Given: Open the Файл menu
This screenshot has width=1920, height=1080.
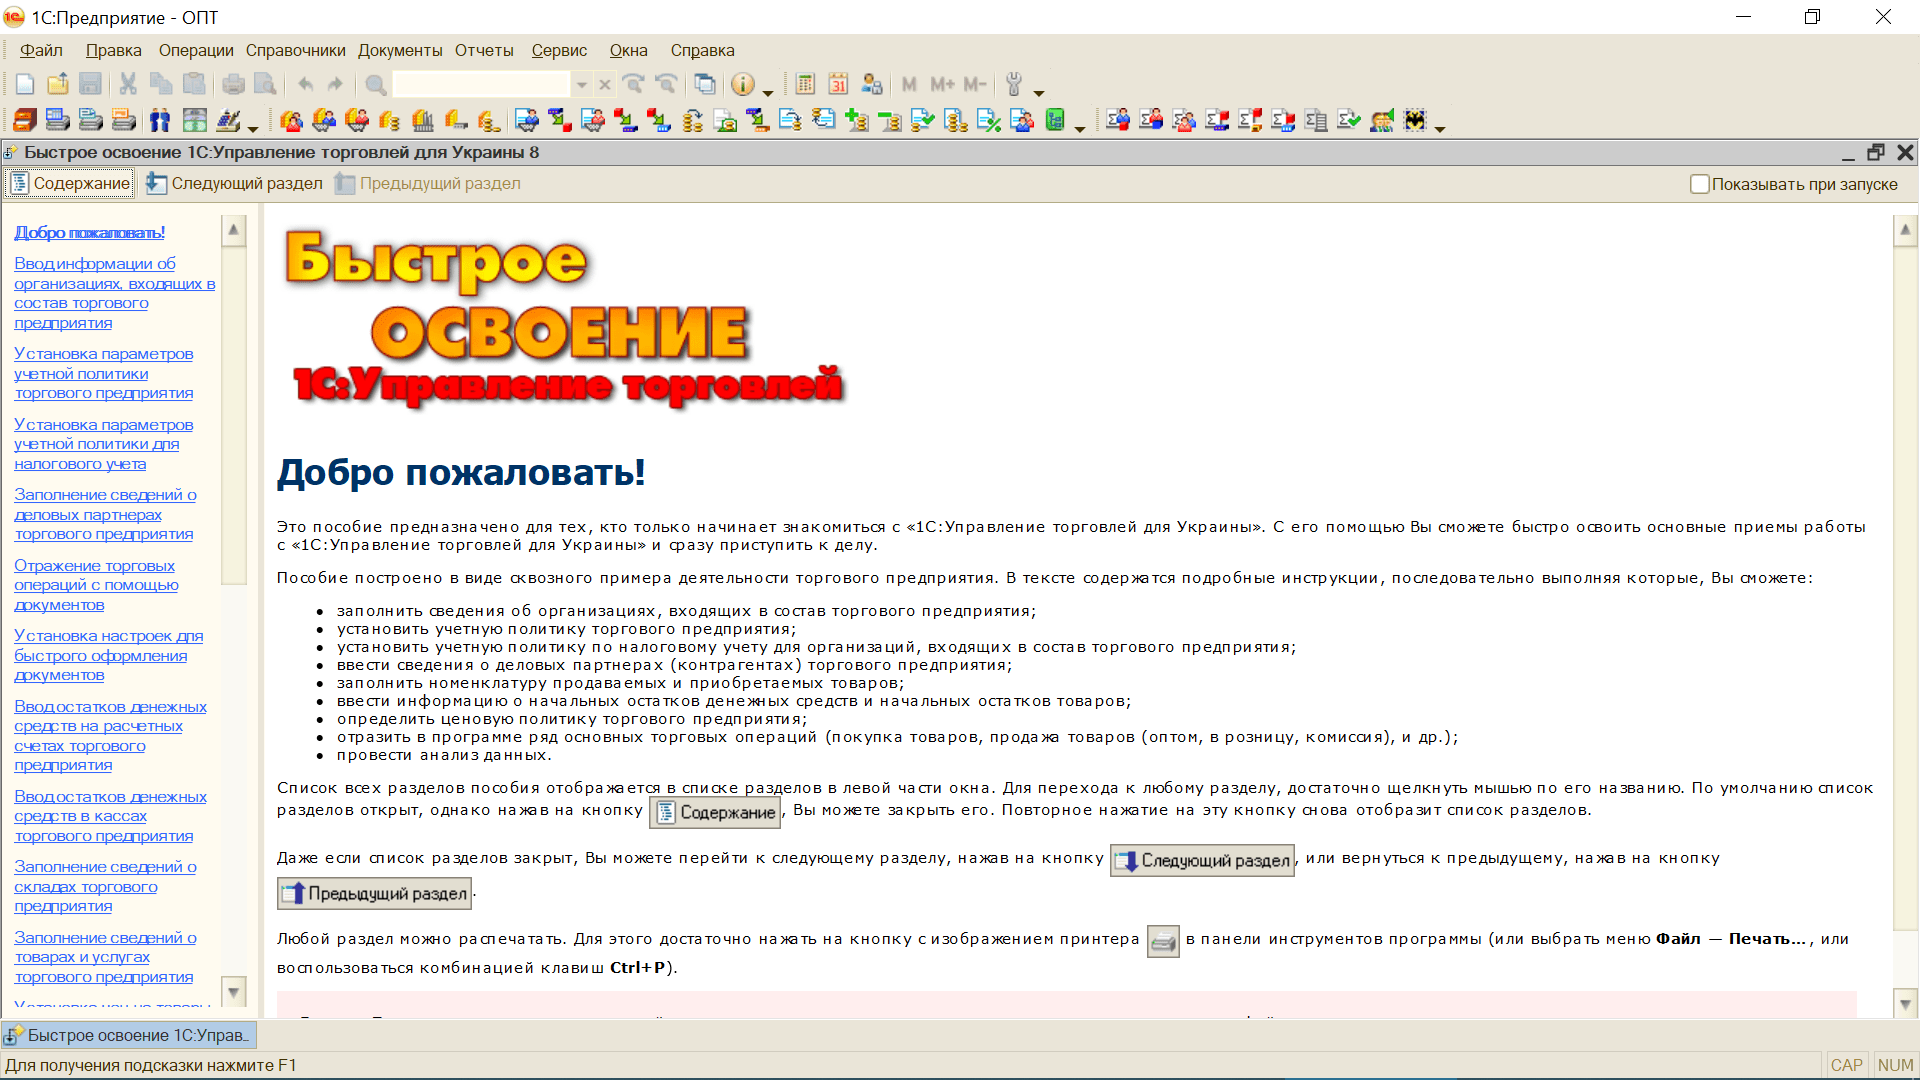Looking at the screenshot, I should pyautogui.click(x=41, y=50).
